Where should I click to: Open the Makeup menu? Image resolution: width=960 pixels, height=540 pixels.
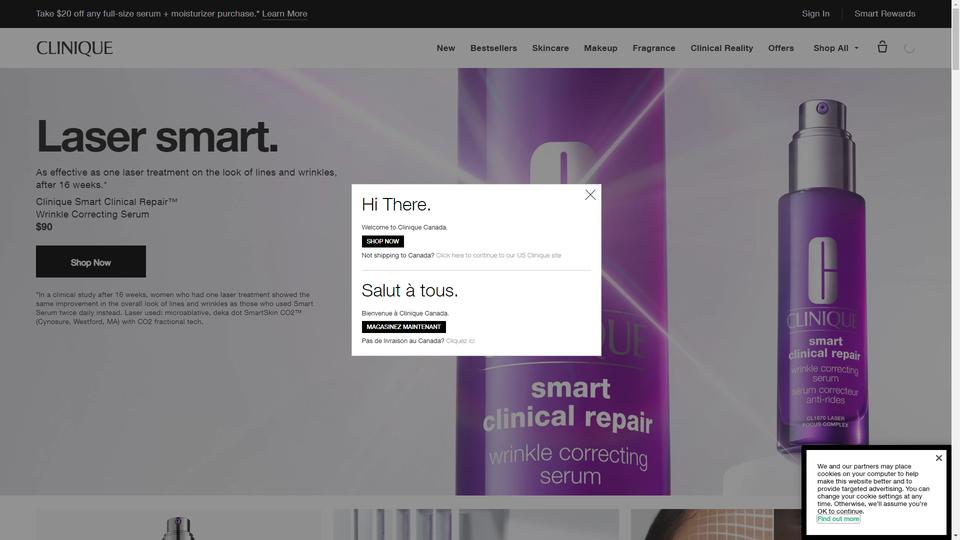(x=601, y=48)
